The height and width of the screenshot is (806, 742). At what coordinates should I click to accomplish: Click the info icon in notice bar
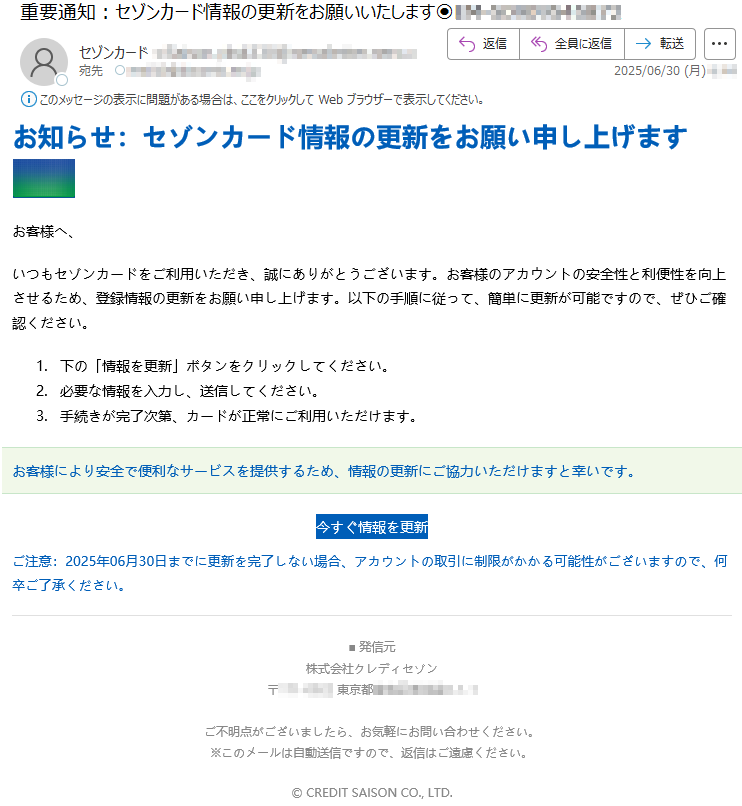coord(28,99)
